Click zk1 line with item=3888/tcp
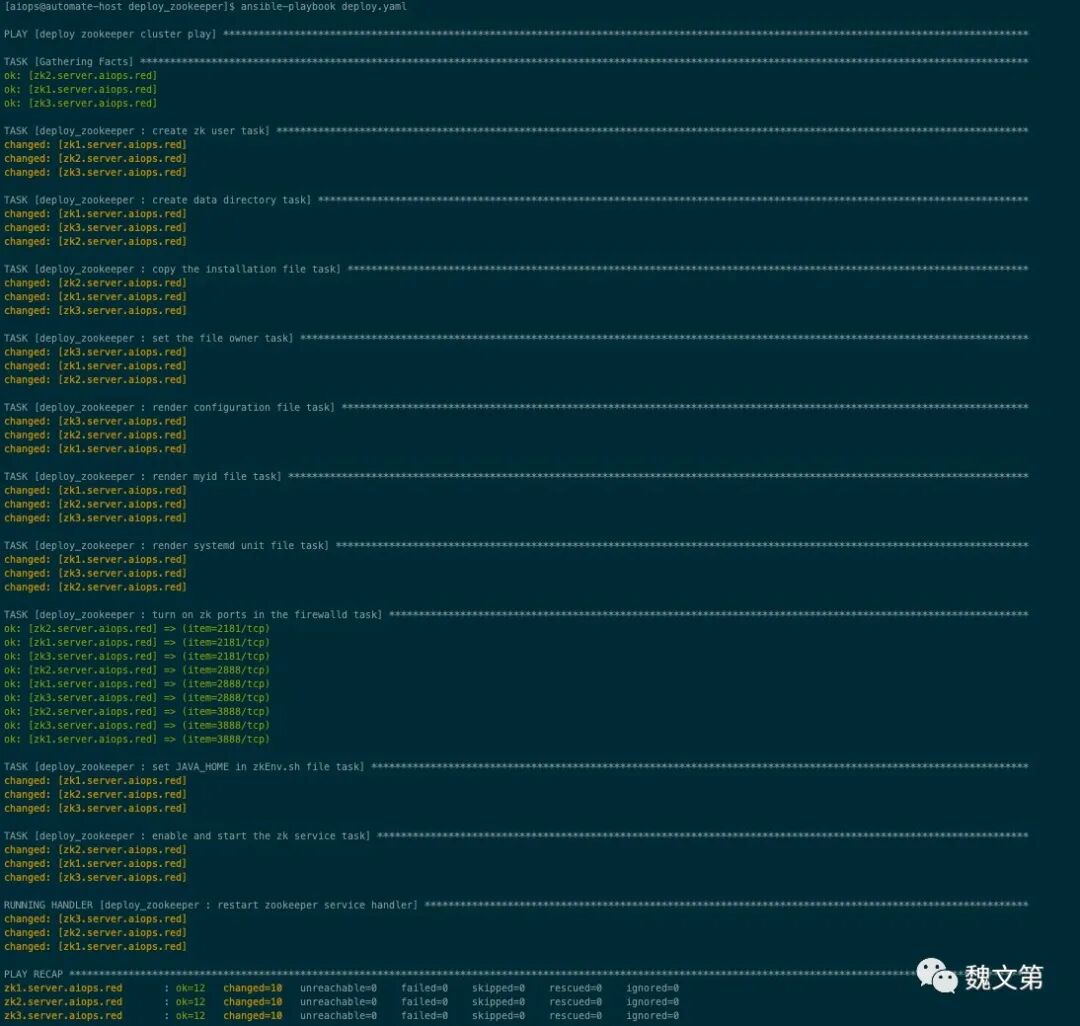 [x=137, y=739]
